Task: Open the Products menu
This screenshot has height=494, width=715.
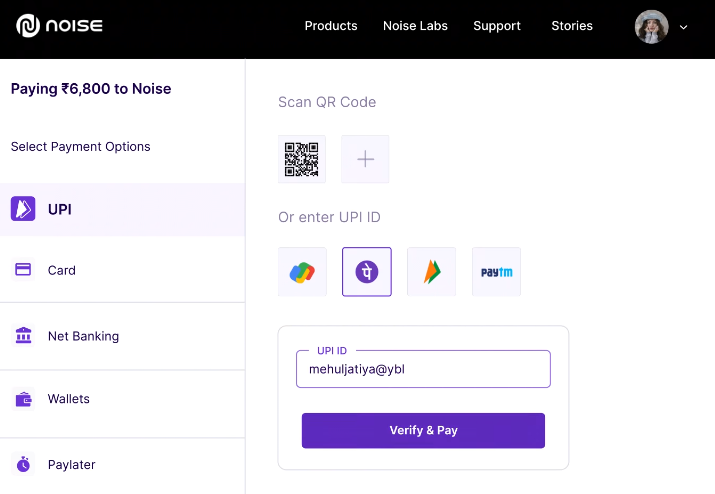Action: tap(331, 26)
